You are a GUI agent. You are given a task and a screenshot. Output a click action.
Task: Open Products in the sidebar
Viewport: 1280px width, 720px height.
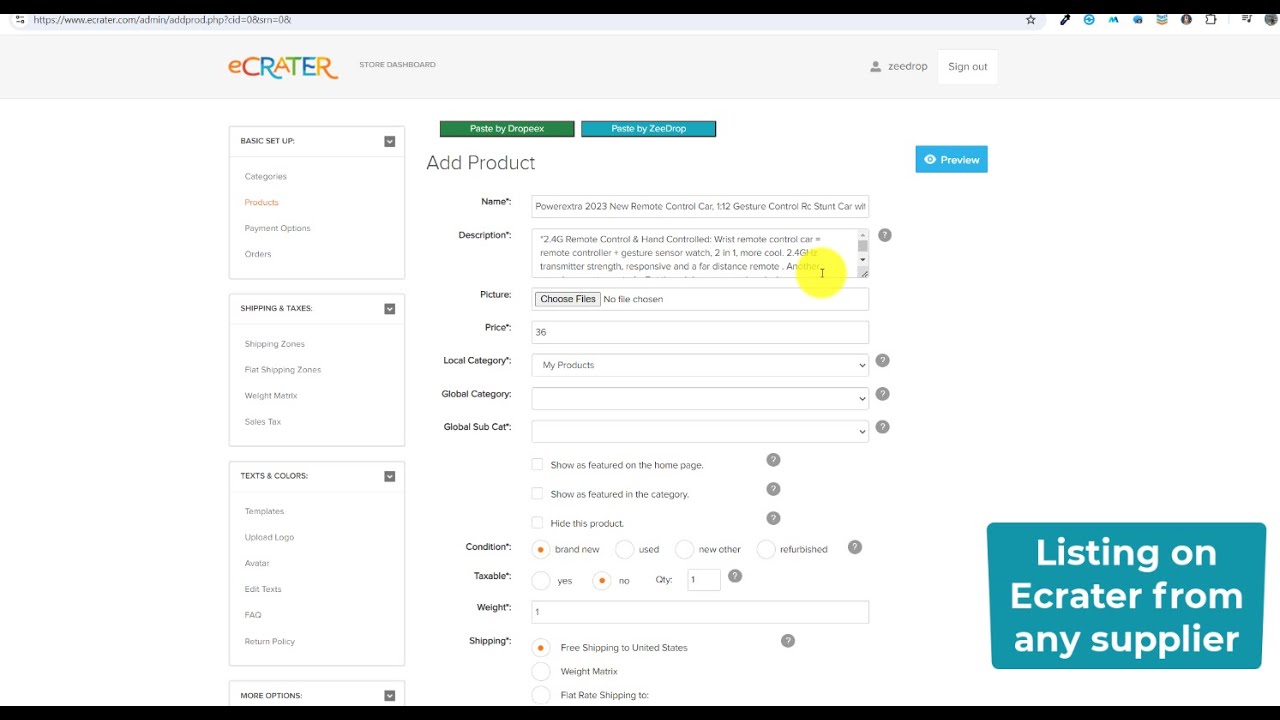pos(261,202)
